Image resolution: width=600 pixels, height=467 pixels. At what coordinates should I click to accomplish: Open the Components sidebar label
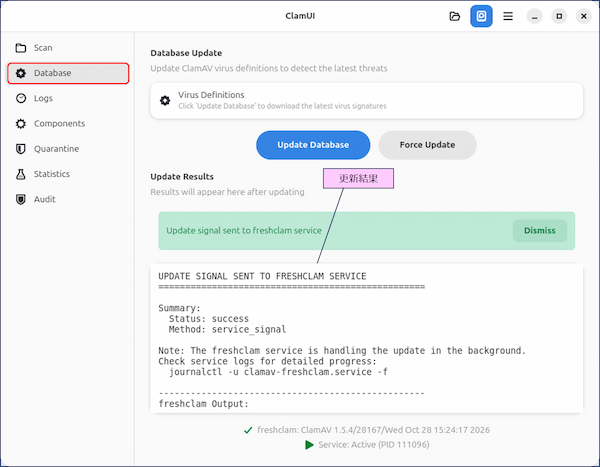(59, 124)
